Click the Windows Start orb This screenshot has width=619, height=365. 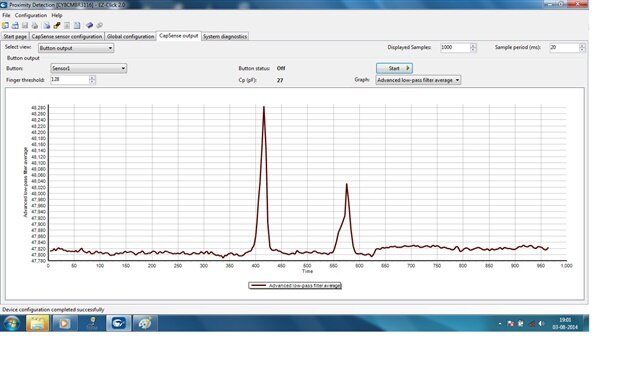click(11, 323)
